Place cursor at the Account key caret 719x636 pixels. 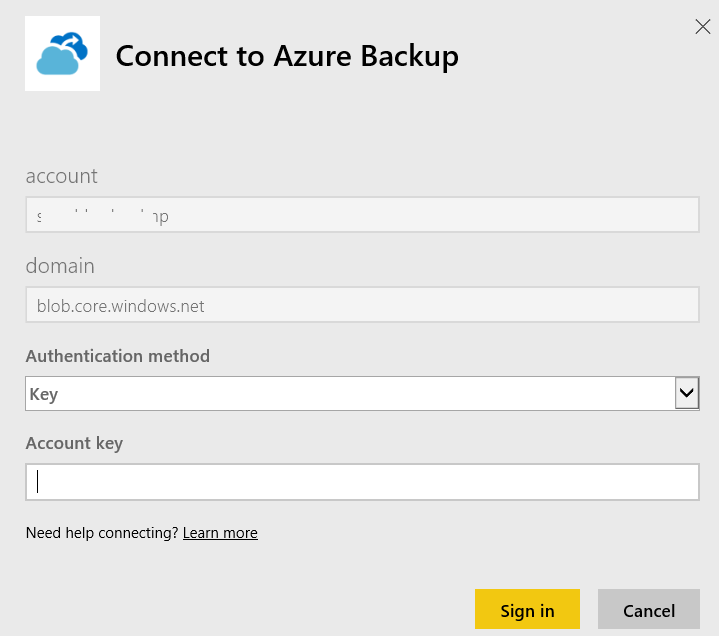click(38, 482)
